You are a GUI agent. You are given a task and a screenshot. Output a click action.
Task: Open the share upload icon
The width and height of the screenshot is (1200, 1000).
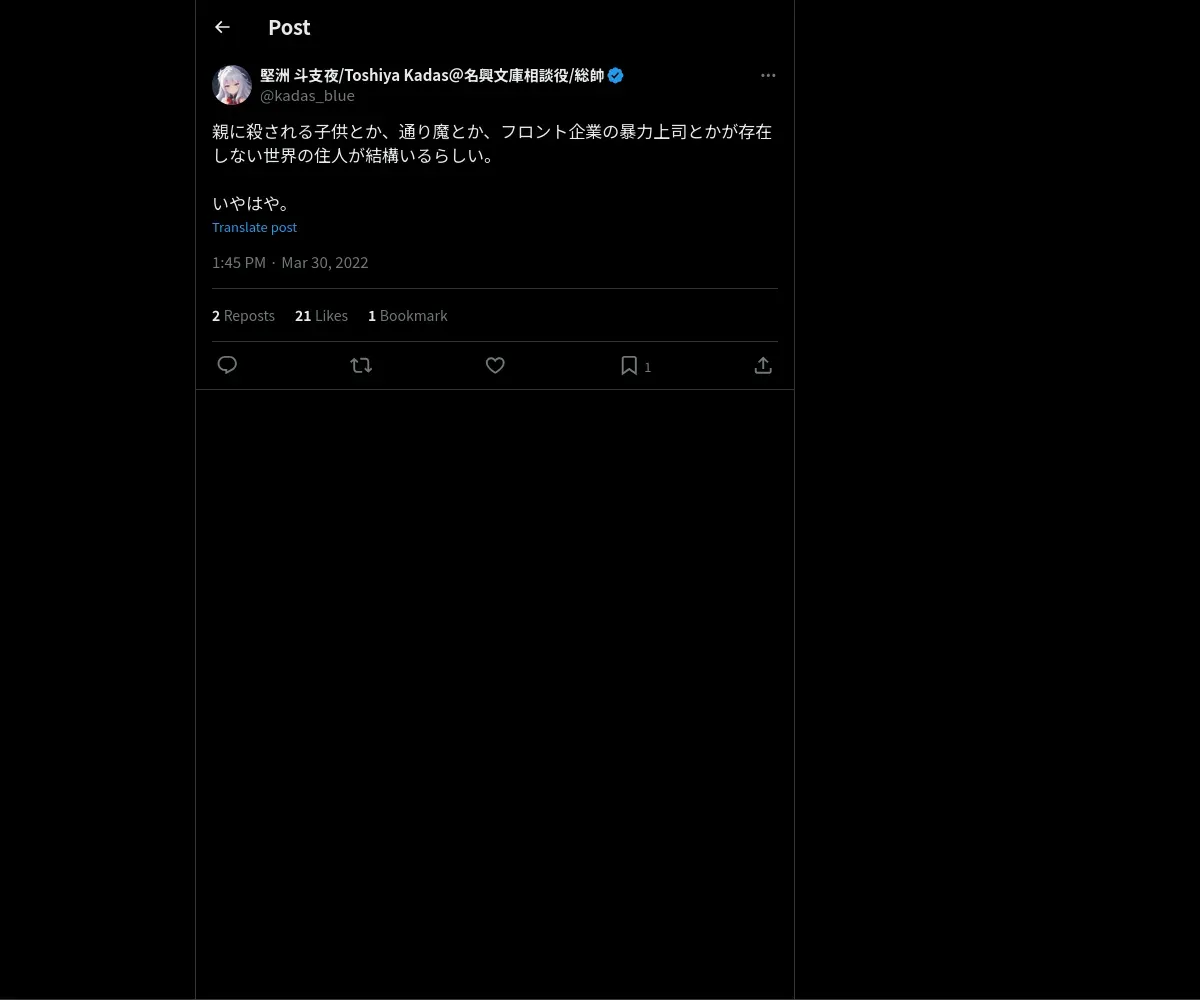click(763, 365)
